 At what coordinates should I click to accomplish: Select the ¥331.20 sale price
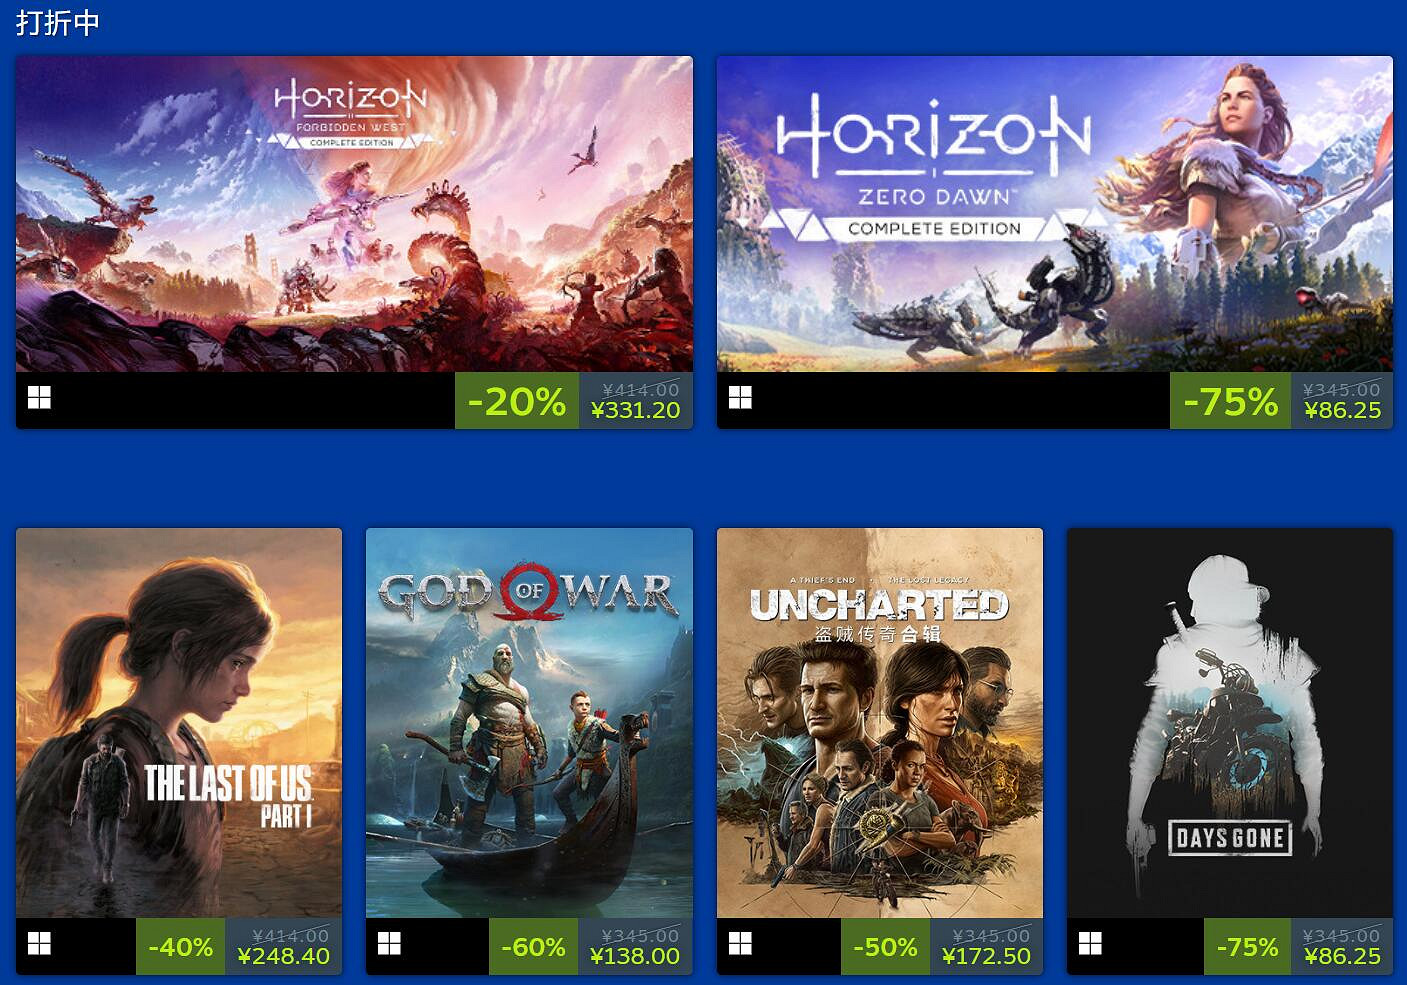635,410
